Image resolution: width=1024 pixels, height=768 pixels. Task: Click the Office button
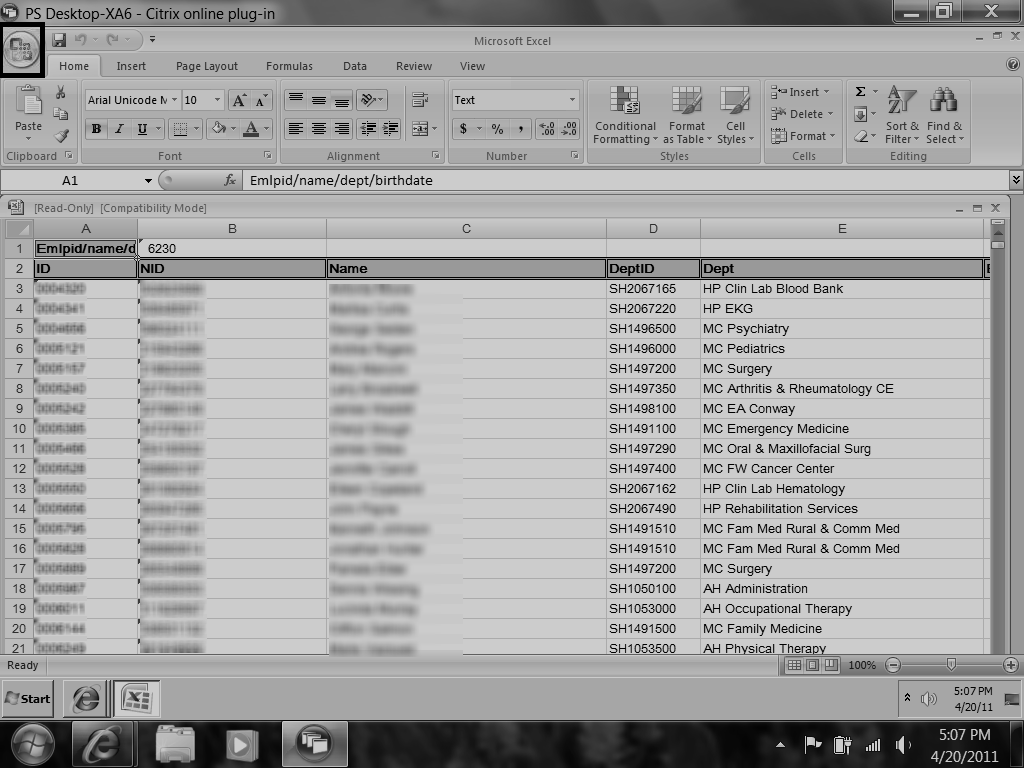pos(22,49)
